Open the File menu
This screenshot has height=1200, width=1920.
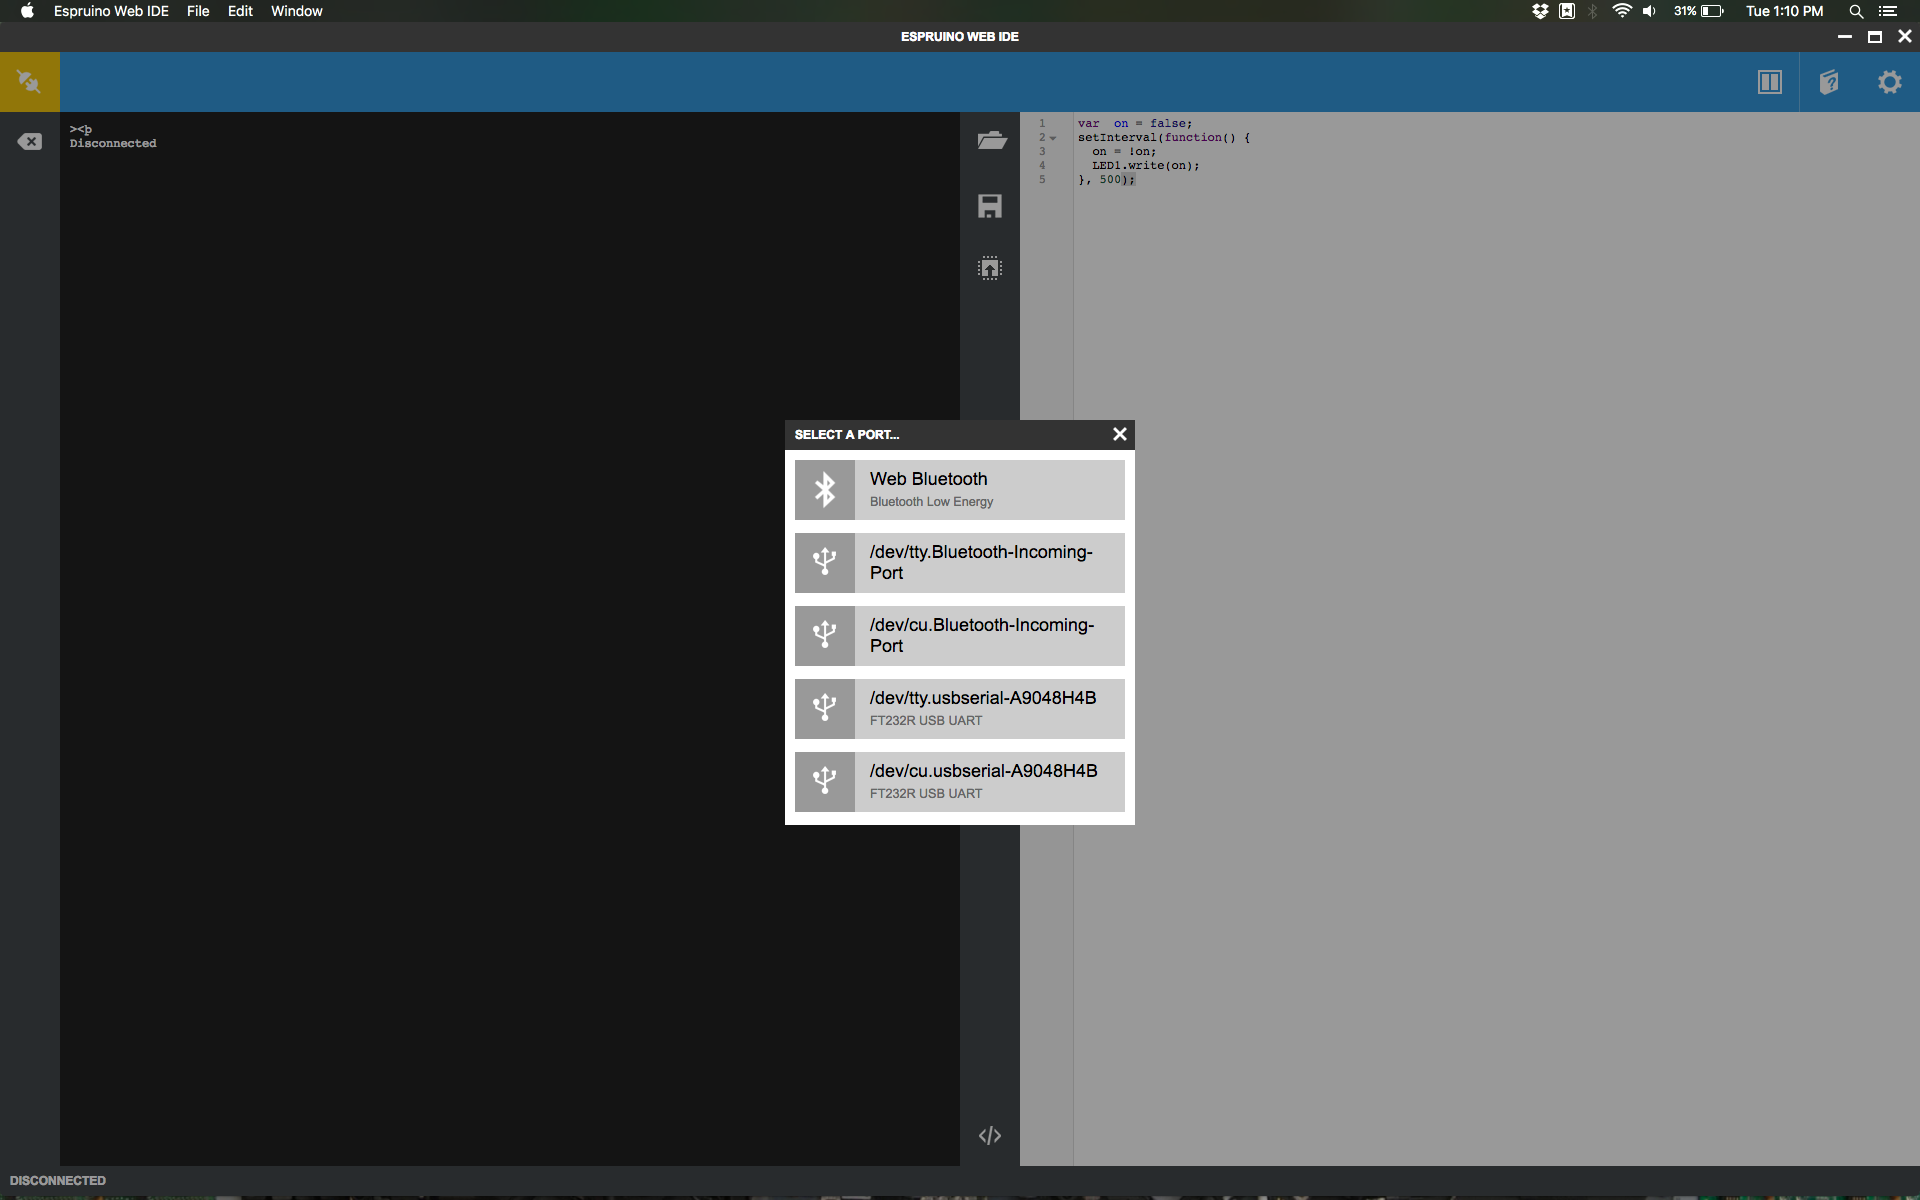(x=198, y=11)
